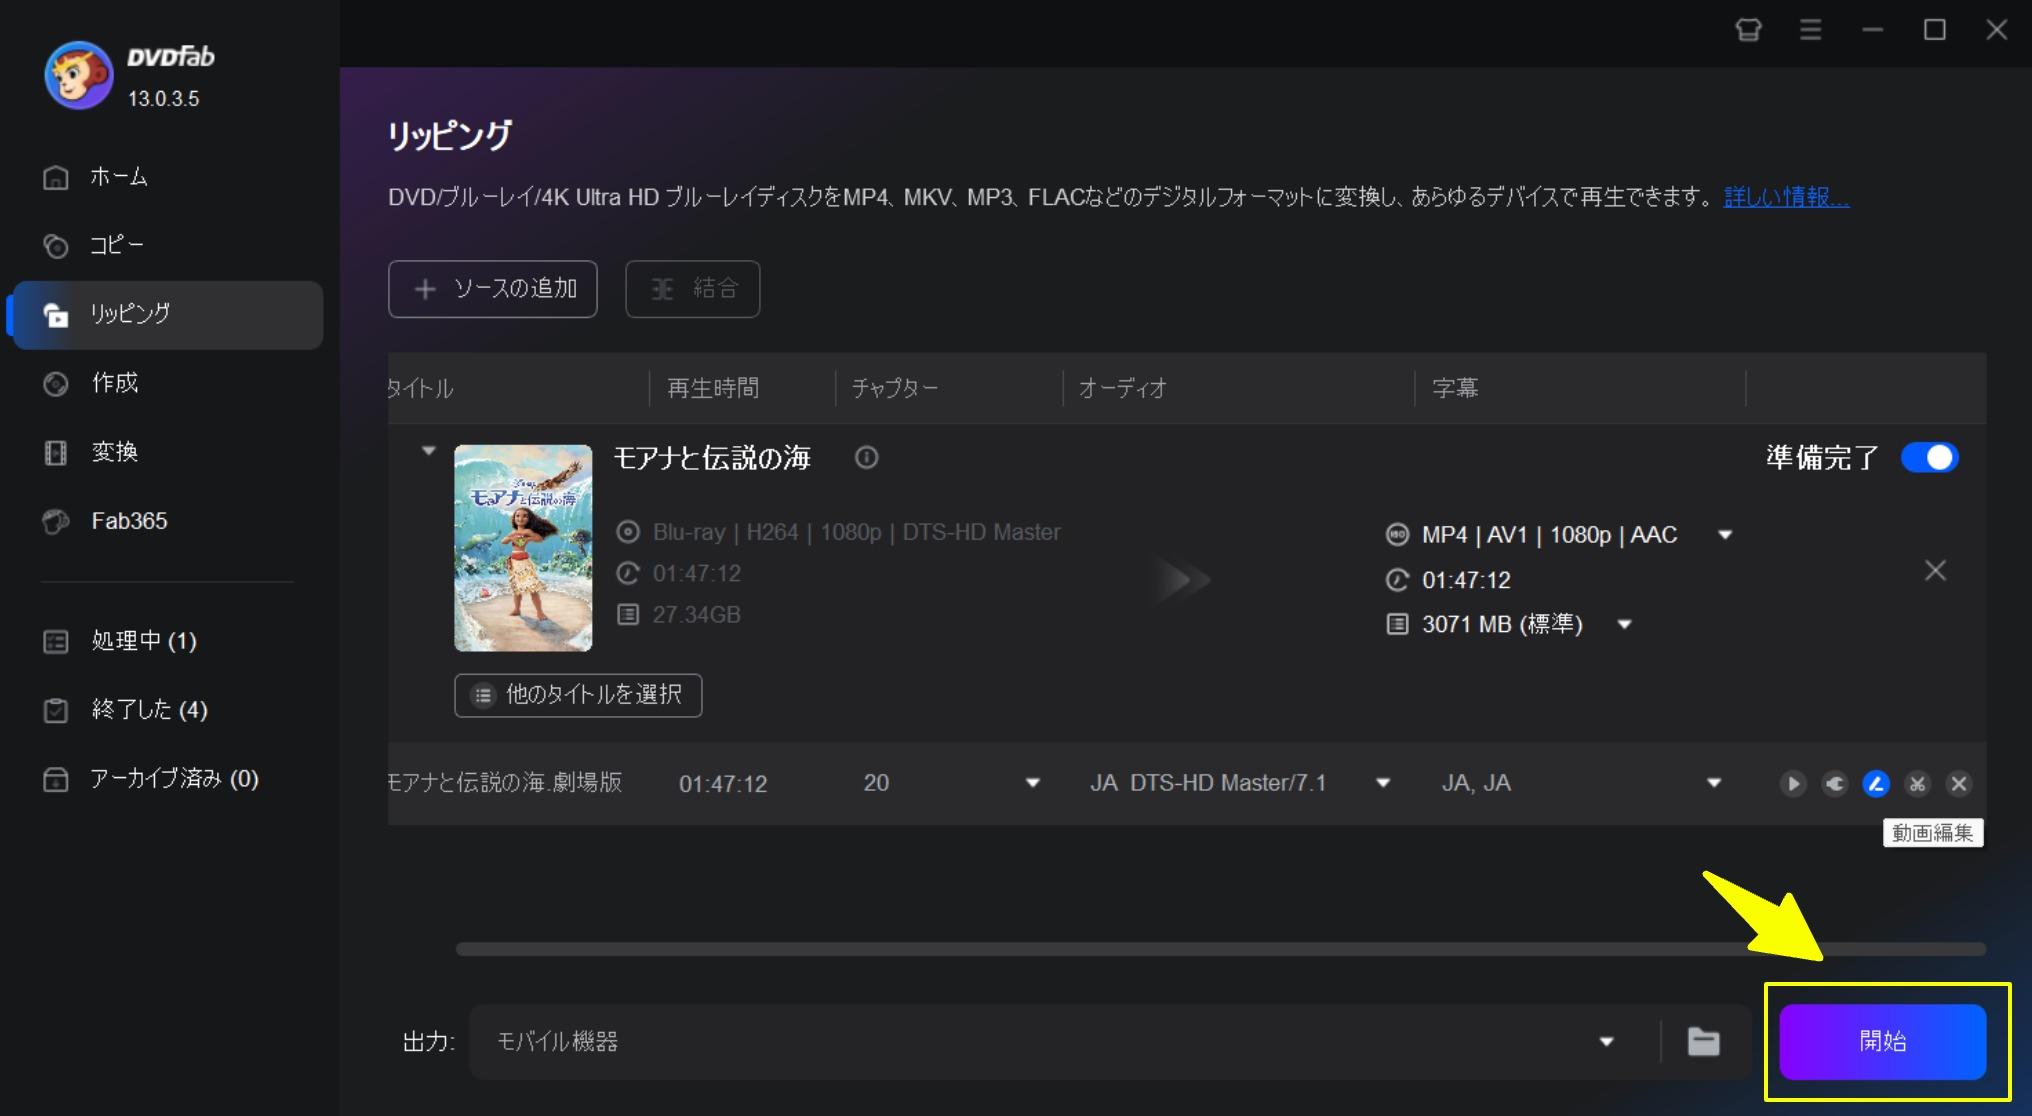Viewport: 2032px width, 1116px height.
Task: Open the info icon beside モアナと伝説の海
Action: tap(866, 457)
